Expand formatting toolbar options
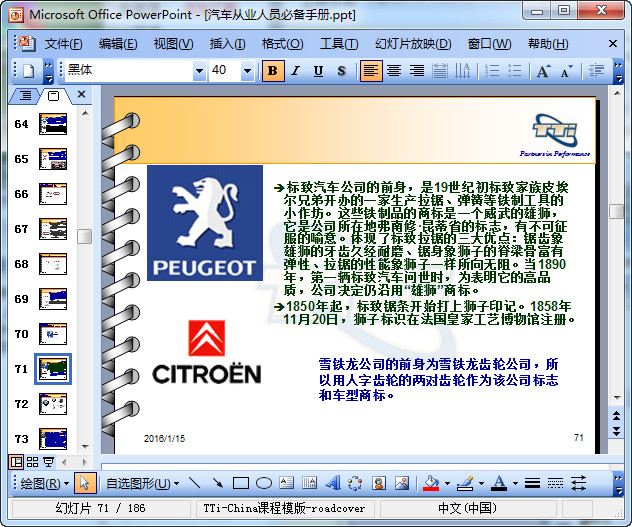 [x=618, y=72]
